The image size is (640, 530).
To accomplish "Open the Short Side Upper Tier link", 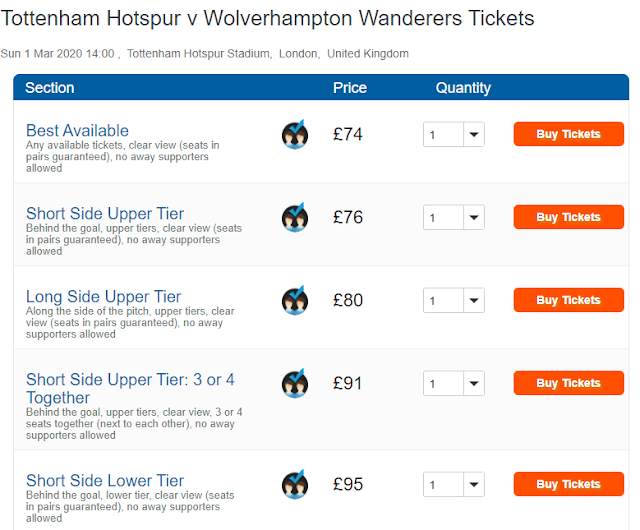I will (x=105, y=214).
